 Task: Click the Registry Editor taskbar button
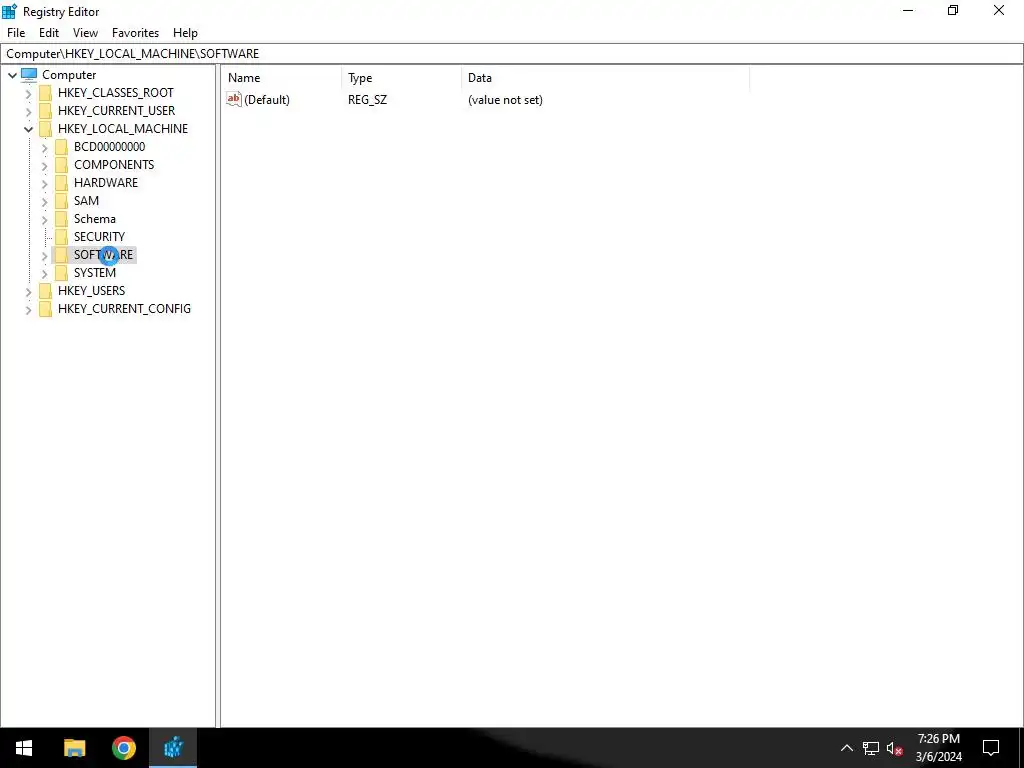(173, 748)
